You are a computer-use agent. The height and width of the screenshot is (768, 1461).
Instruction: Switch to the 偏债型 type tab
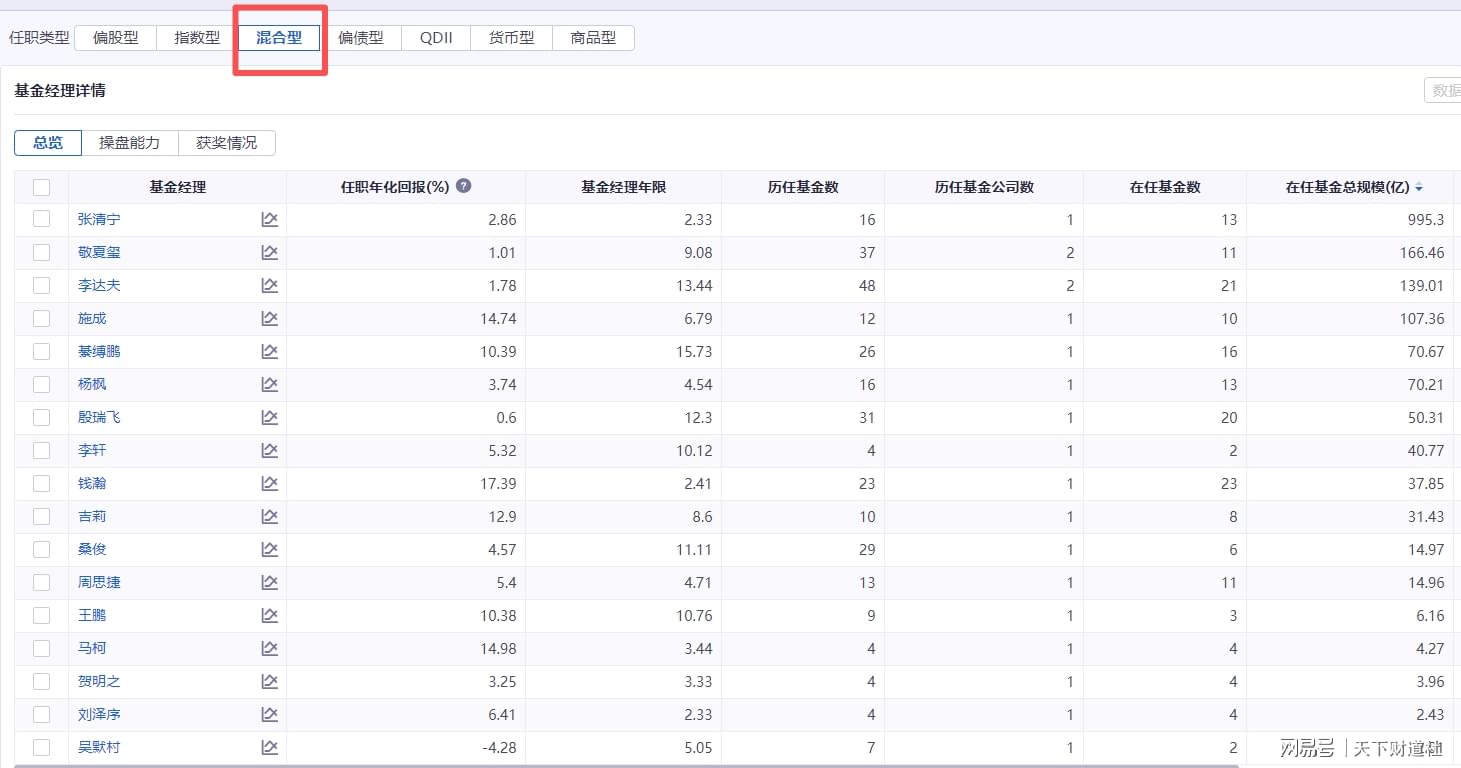[360, 38]
